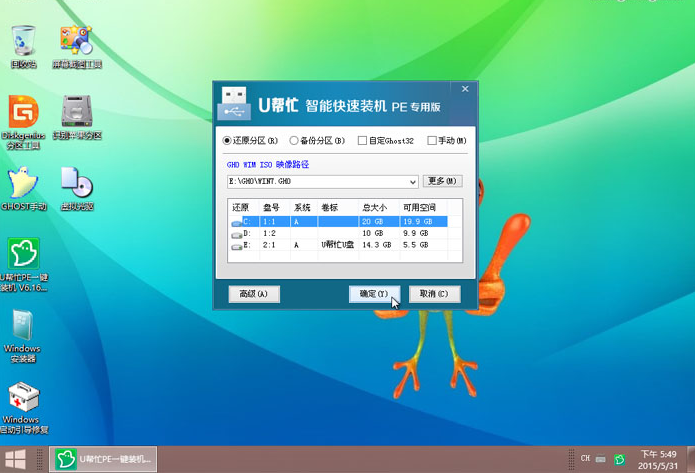Expand the image path dropdown arrow
The width and height of the screenshot is (695, 473).
pyautogui.click(x=413, y=182)
